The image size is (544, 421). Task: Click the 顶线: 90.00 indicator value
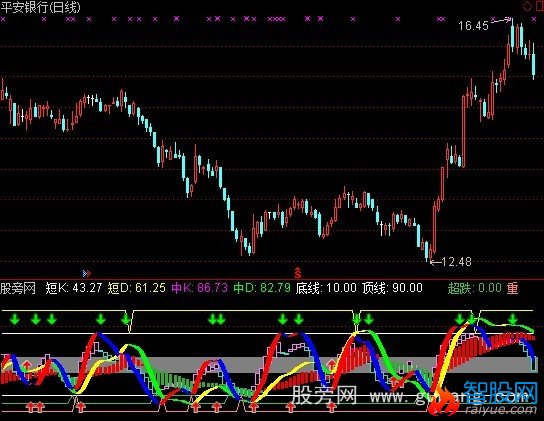click(392, 288)
